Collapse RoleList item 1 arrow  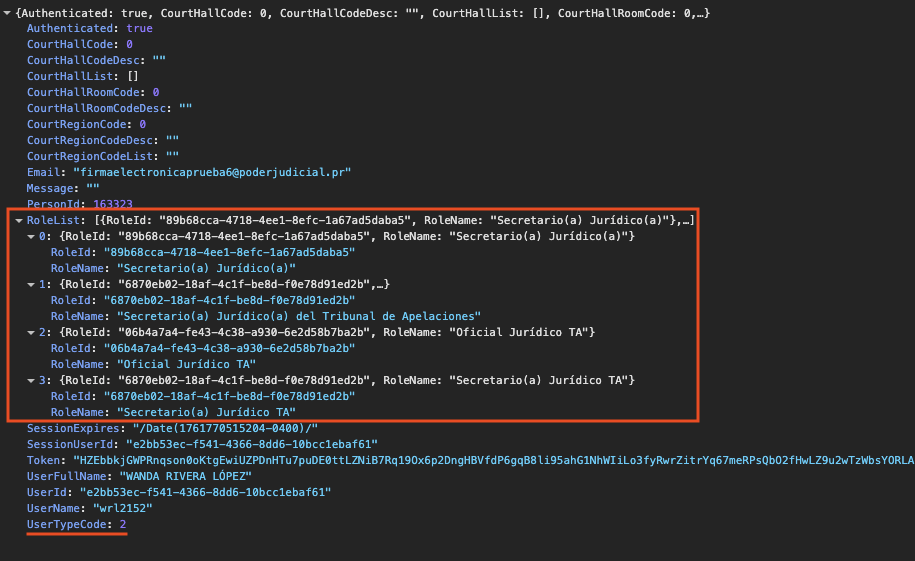point(31,284)
